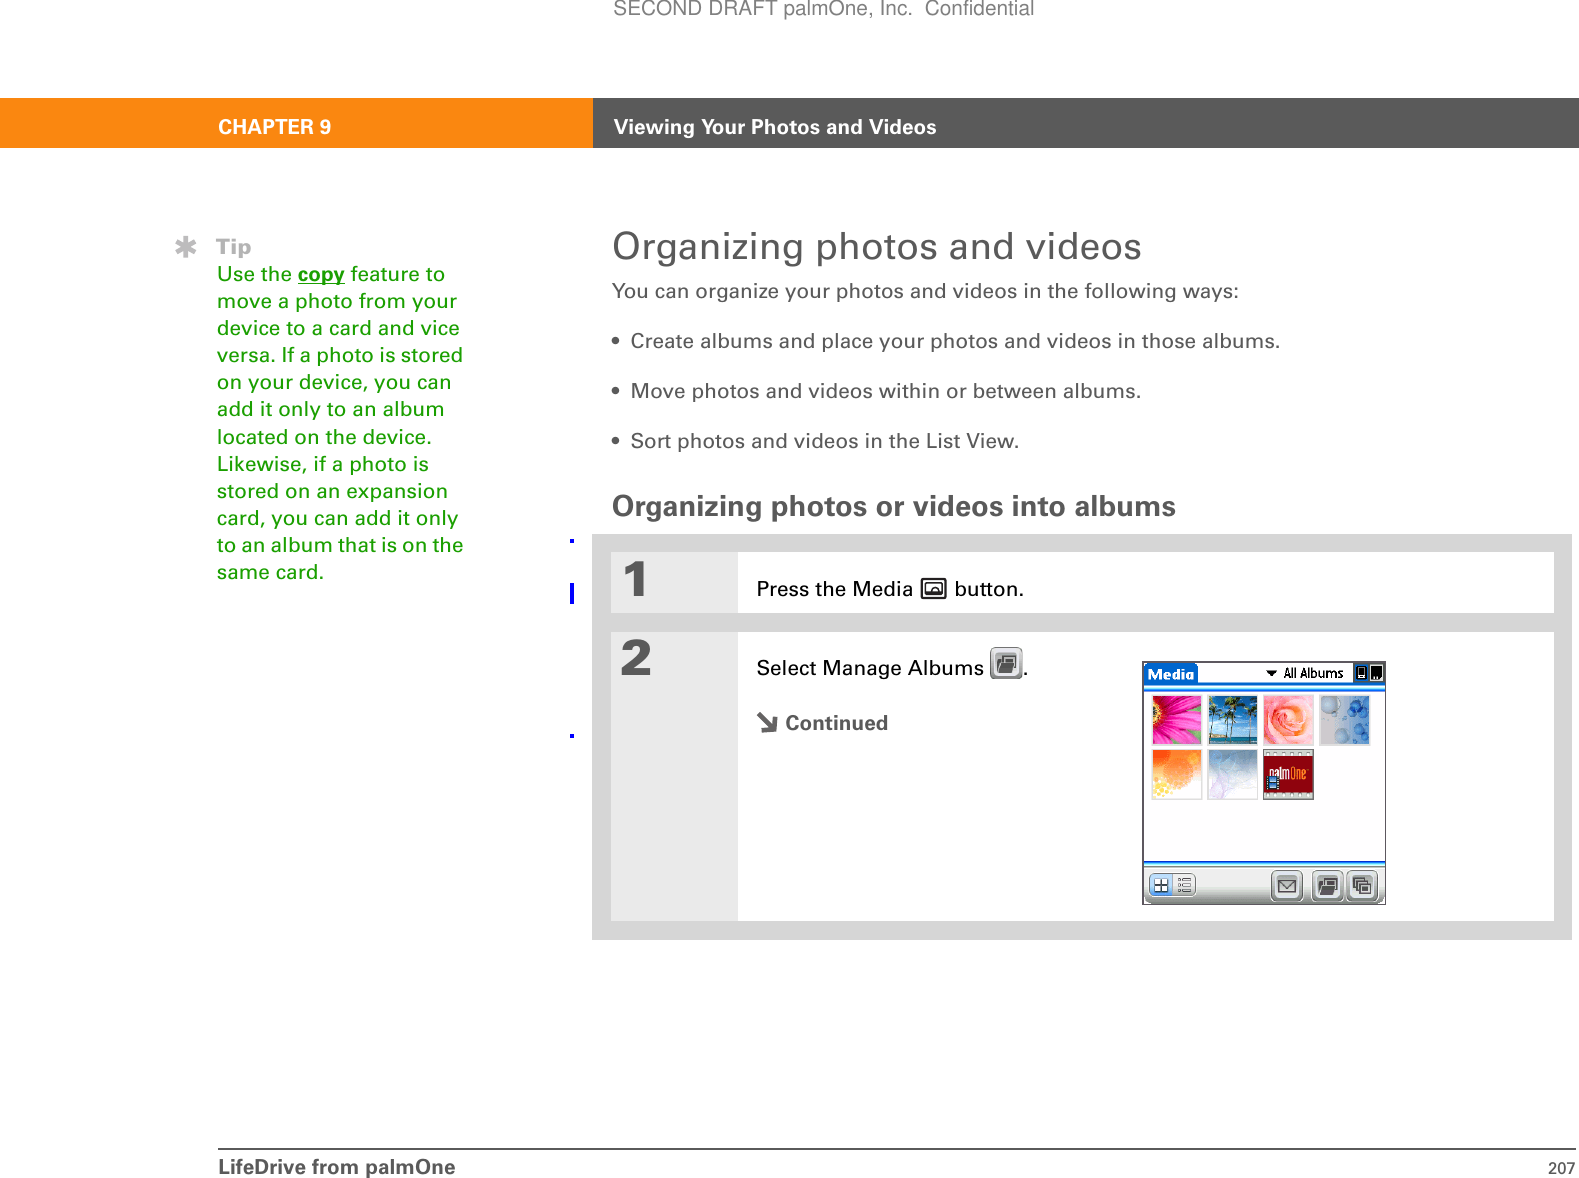Click the 'LifeDrive from palmOne' footer text
Viewport: 1579px width, 1178px height.
(x=336, y=1167)
